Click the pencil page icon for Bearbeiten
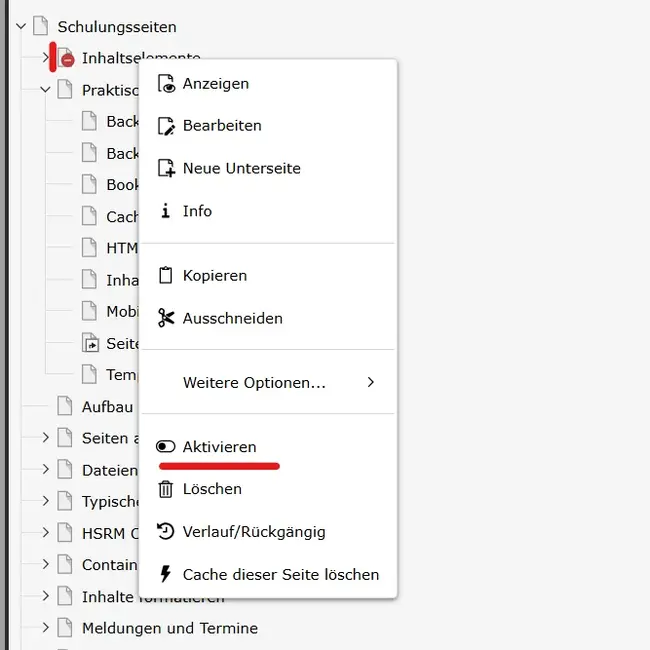 pyautogui.click(x=166, y=126)
